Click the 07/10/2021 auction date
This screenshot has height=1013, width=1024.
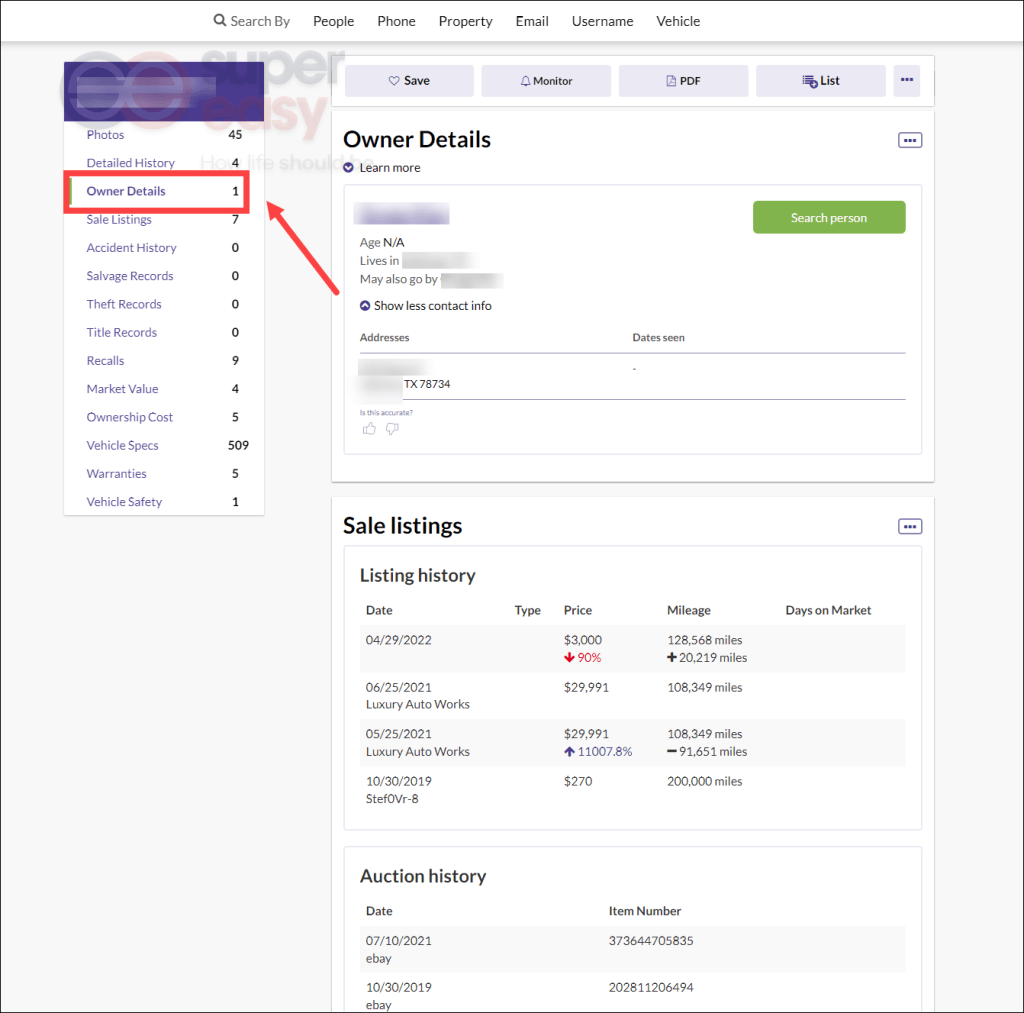point(398,941)
